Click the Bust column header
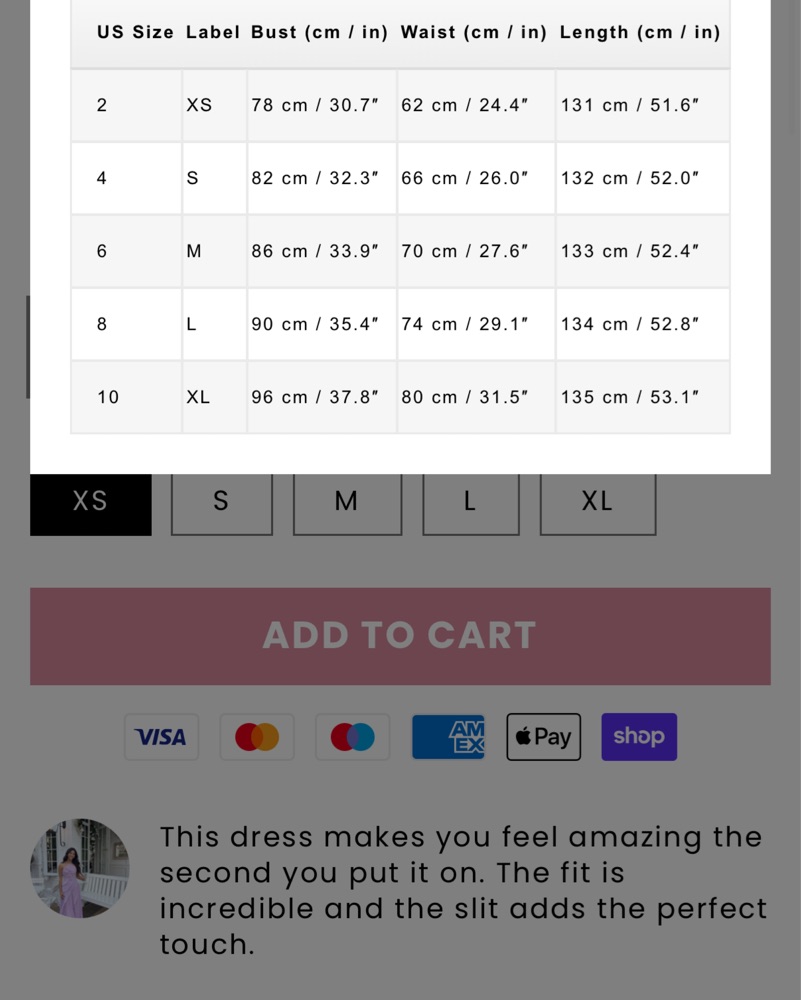The height and width of the screenshot is (1000, 801). tap(320, 33)
